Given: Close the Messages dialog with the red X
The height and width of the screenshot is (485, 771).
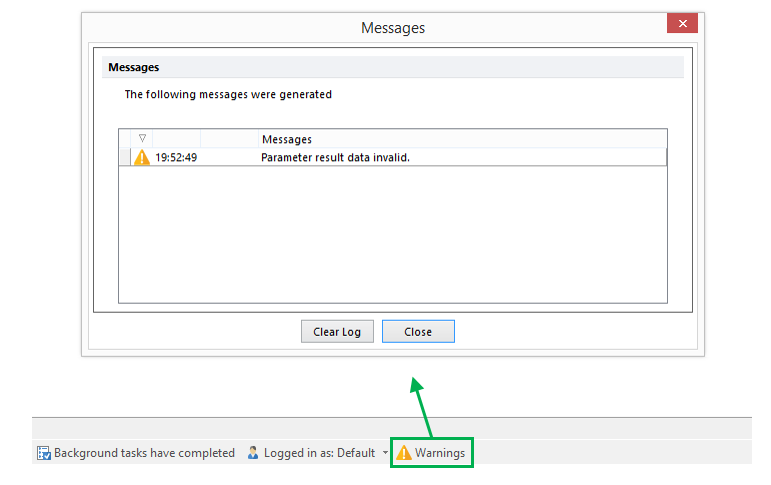Looking at the screenshot, I should tap(682, 25).
